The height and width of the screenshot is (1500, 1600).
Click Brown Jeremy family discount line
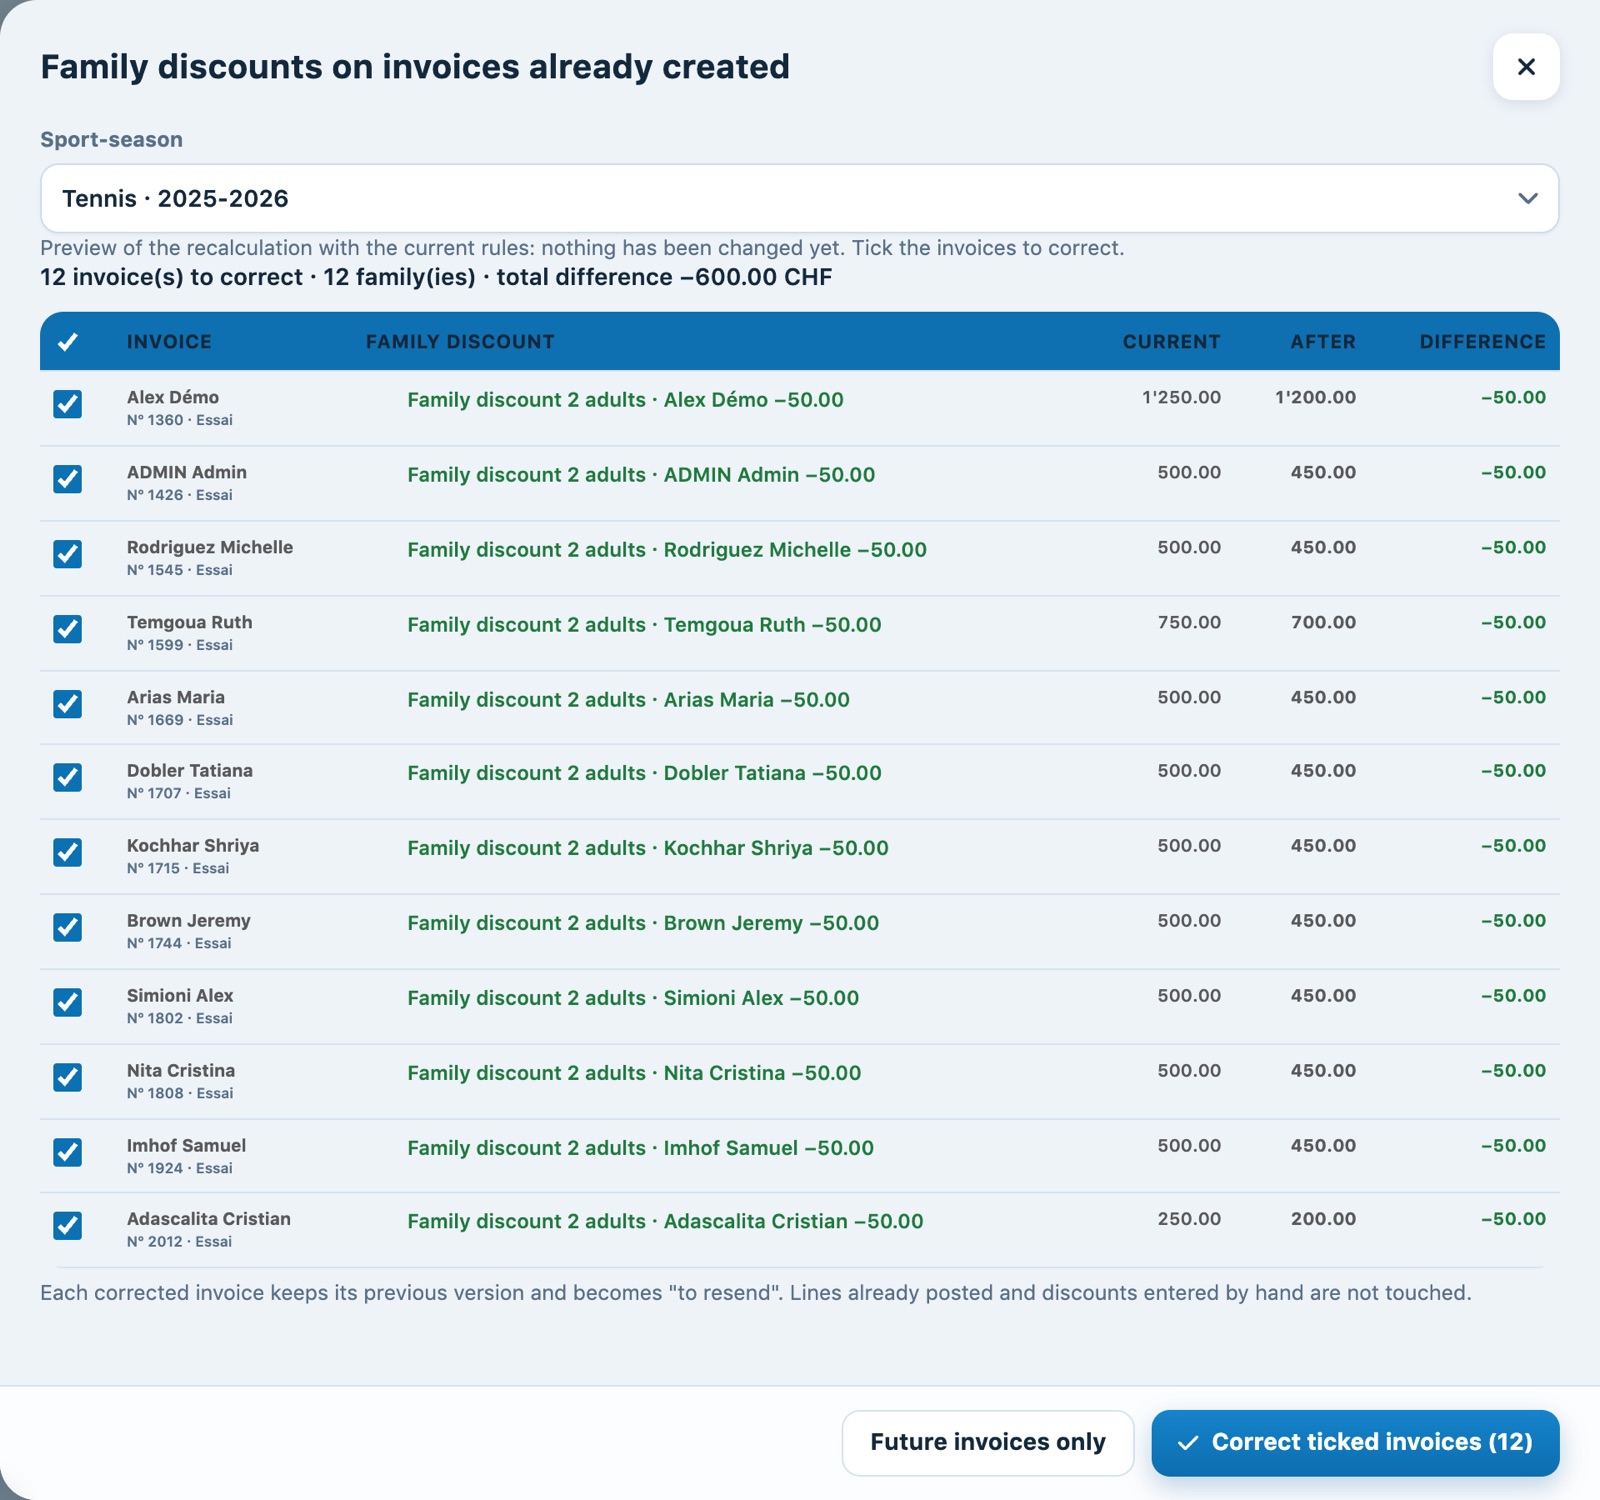tap(643, 923)
